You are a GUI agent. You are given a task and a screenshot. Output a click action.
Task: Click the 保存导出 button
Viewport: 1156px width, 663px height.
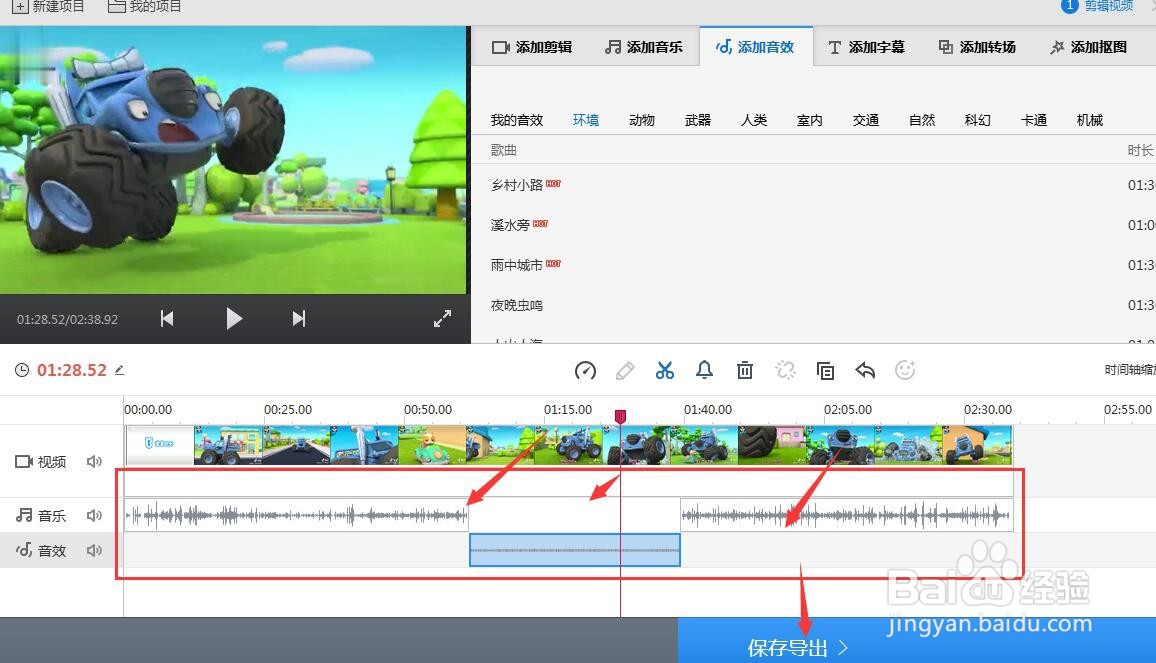(916, 640)
